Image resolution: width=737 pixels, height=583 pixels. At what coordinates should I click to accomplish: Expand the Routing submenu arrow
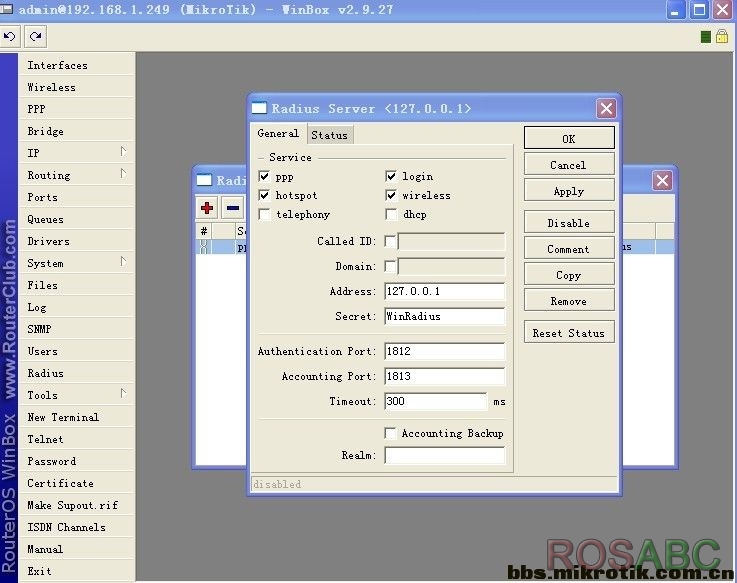[123, 173]
